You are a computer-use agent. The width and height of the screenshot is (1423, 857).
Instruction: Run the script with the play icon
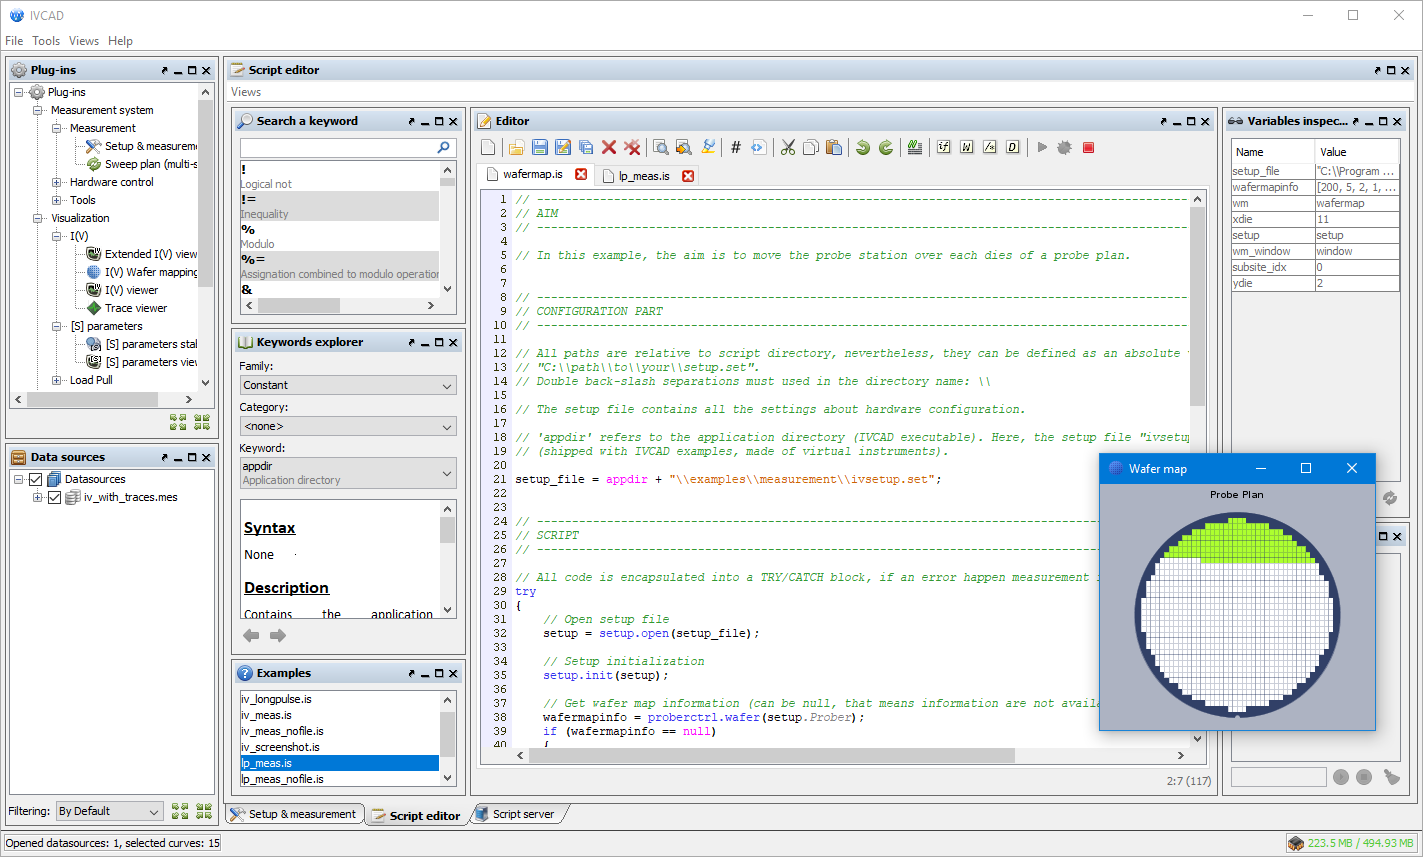[x=1042, y=147]
